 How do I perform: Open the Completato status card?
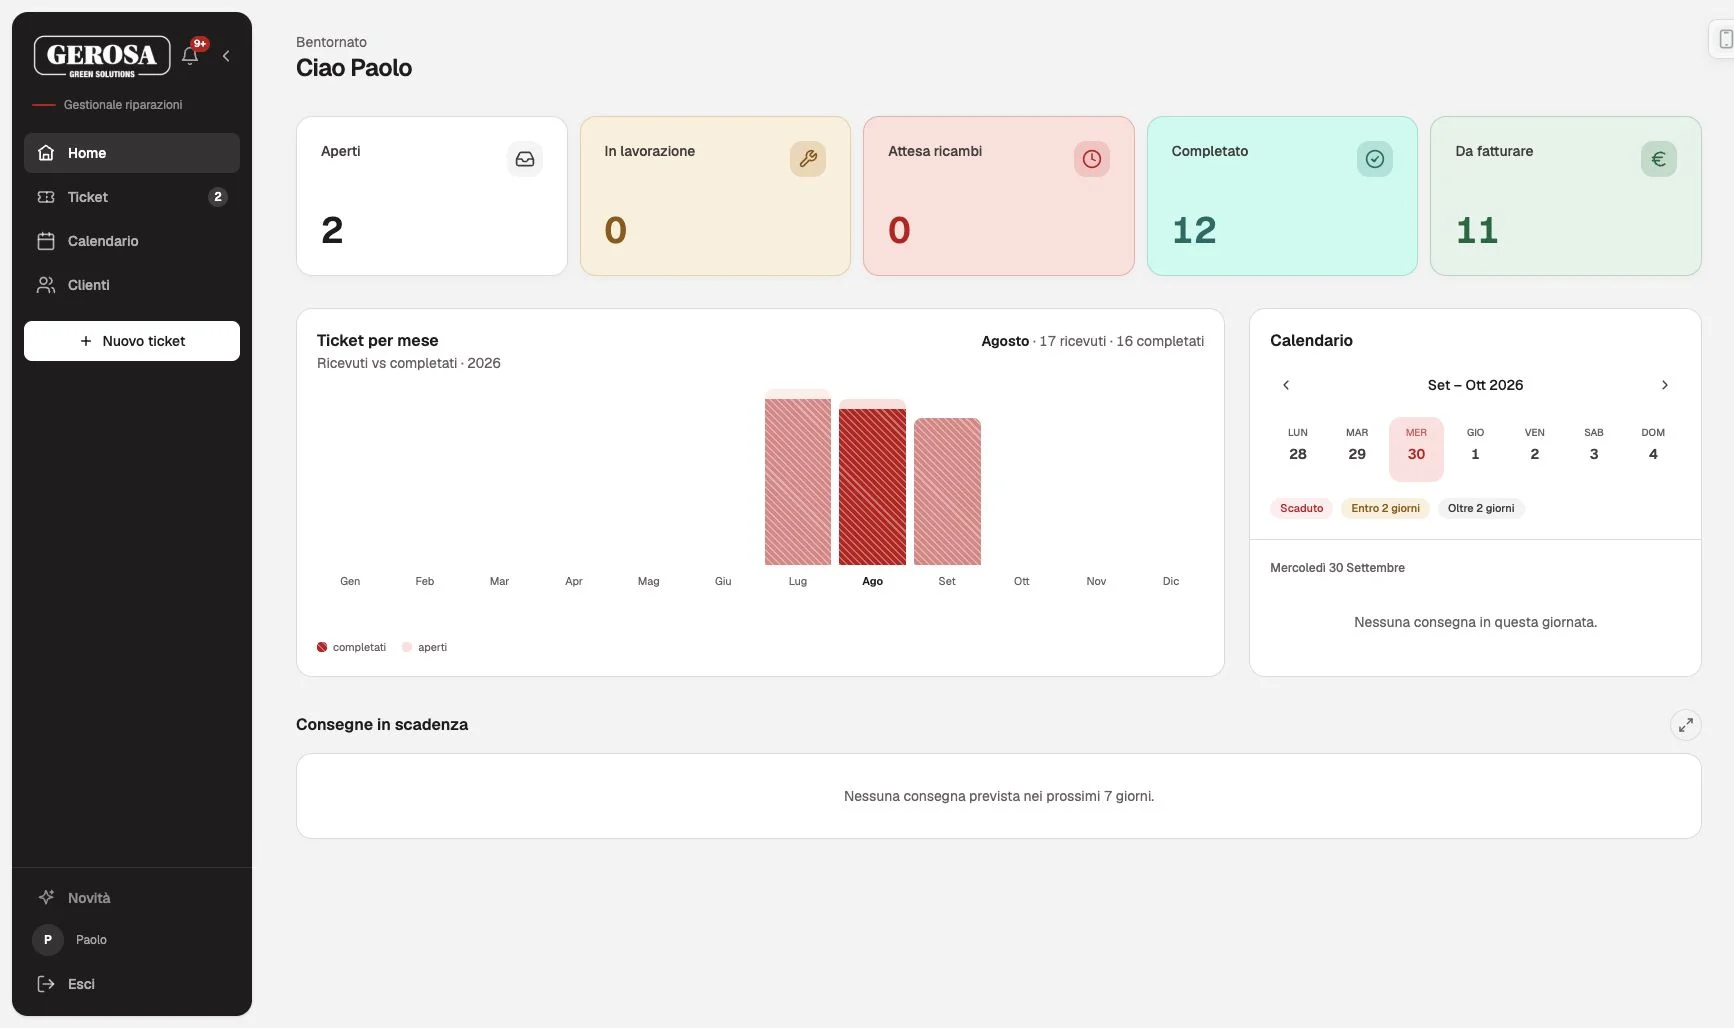1282,196
